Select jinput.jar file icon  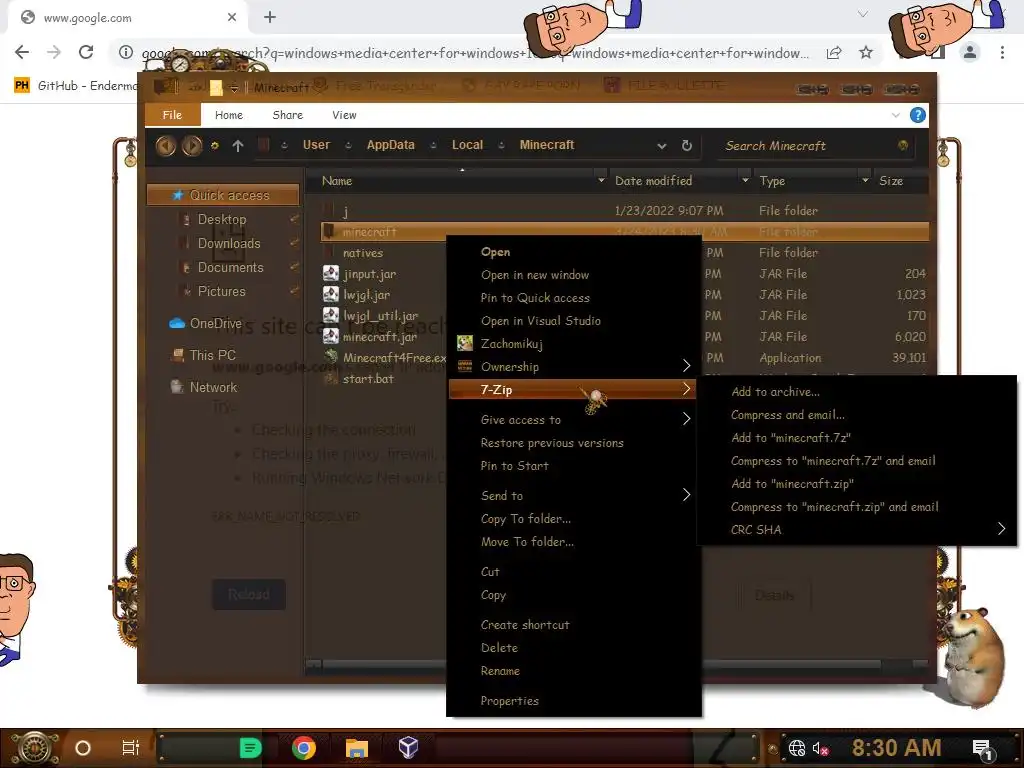point(331,274)
